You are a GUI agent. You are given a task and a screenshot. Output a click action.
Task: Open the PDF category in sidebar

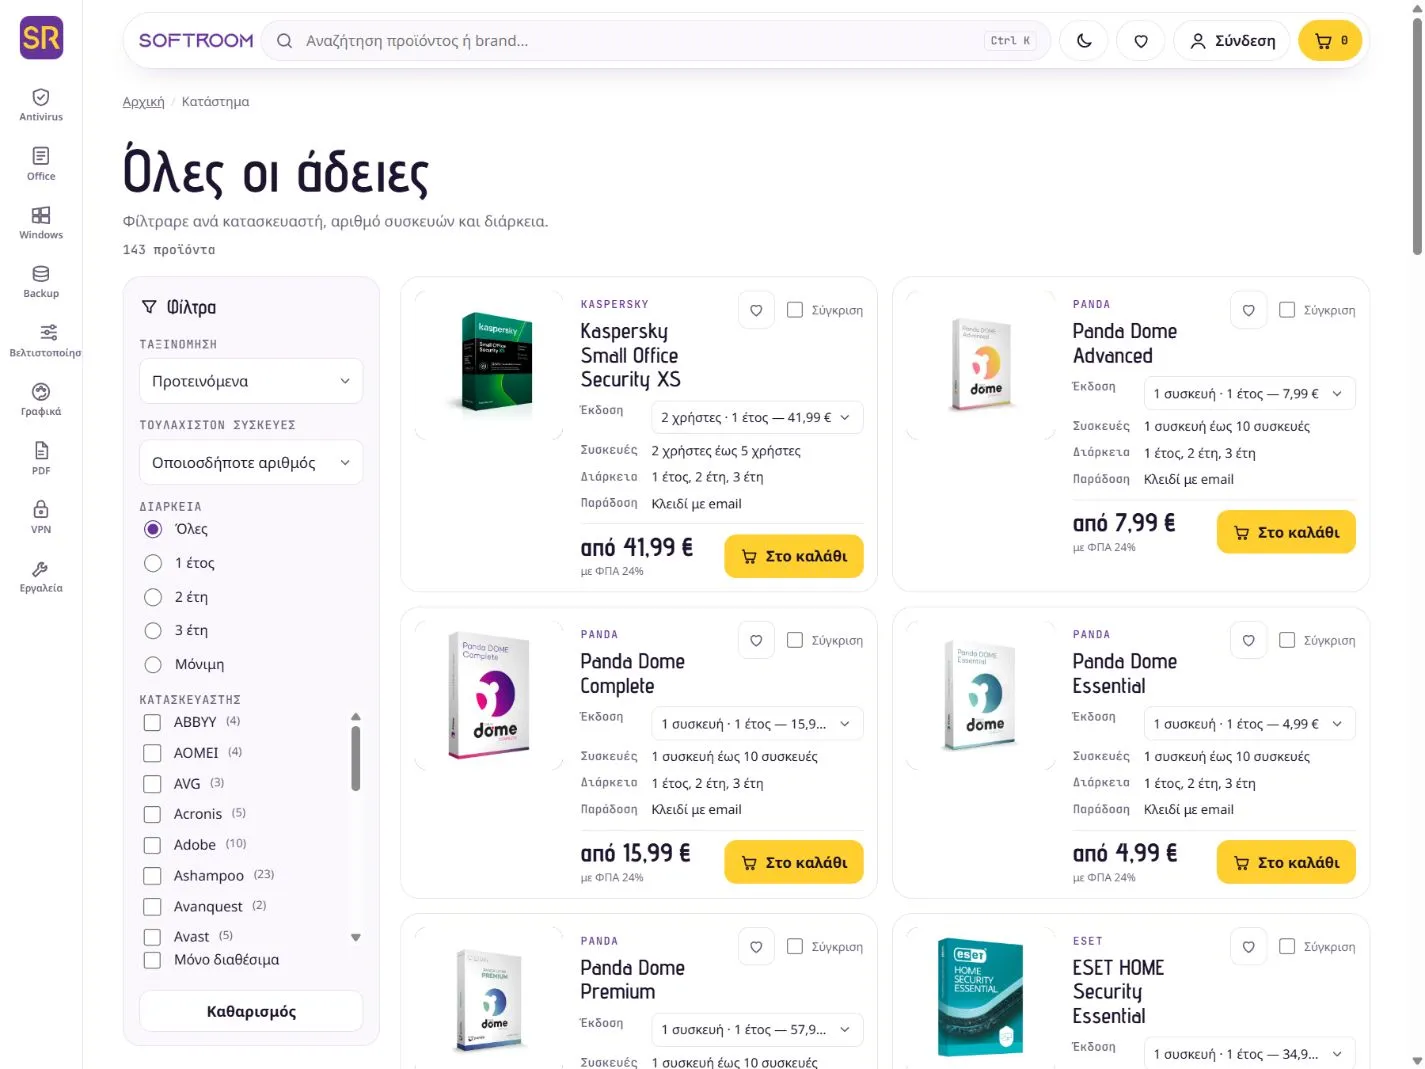[x=41, y=458]
